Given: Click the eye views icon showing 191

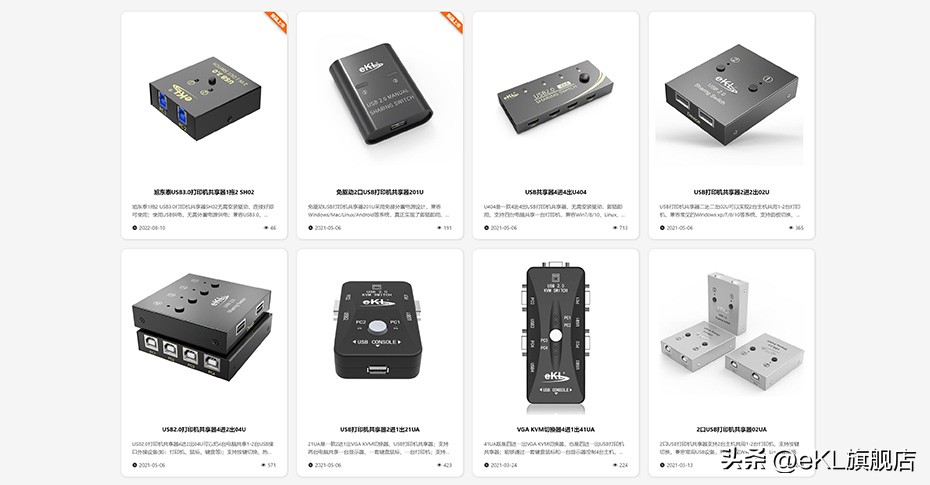Looking at the screenshot, I should coord(439,228).
